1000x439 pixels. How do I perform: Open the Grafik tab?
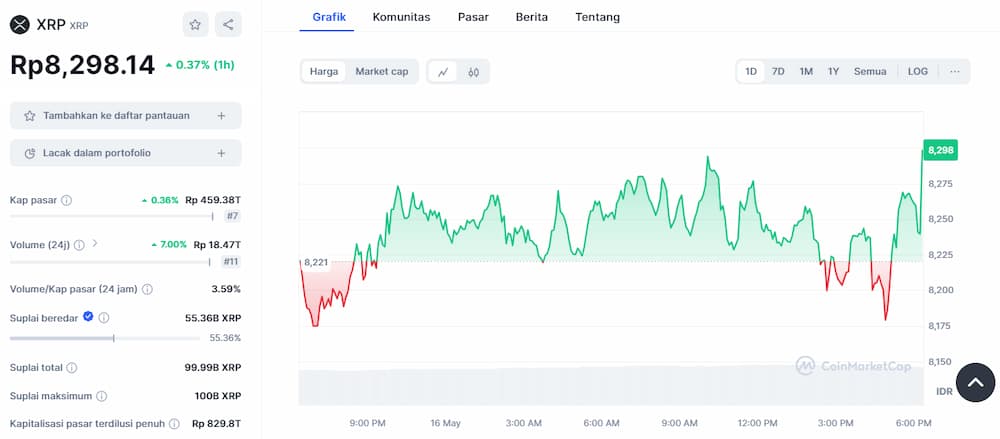329,17
